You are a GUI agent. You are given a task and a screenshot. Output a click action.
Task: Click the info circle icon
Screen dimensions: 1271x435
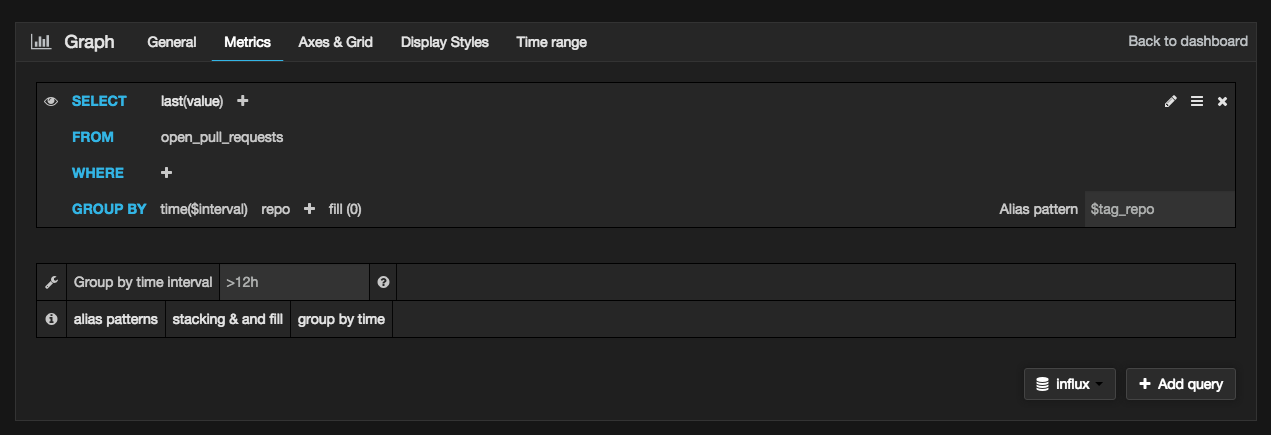click(x=52, y=320)
